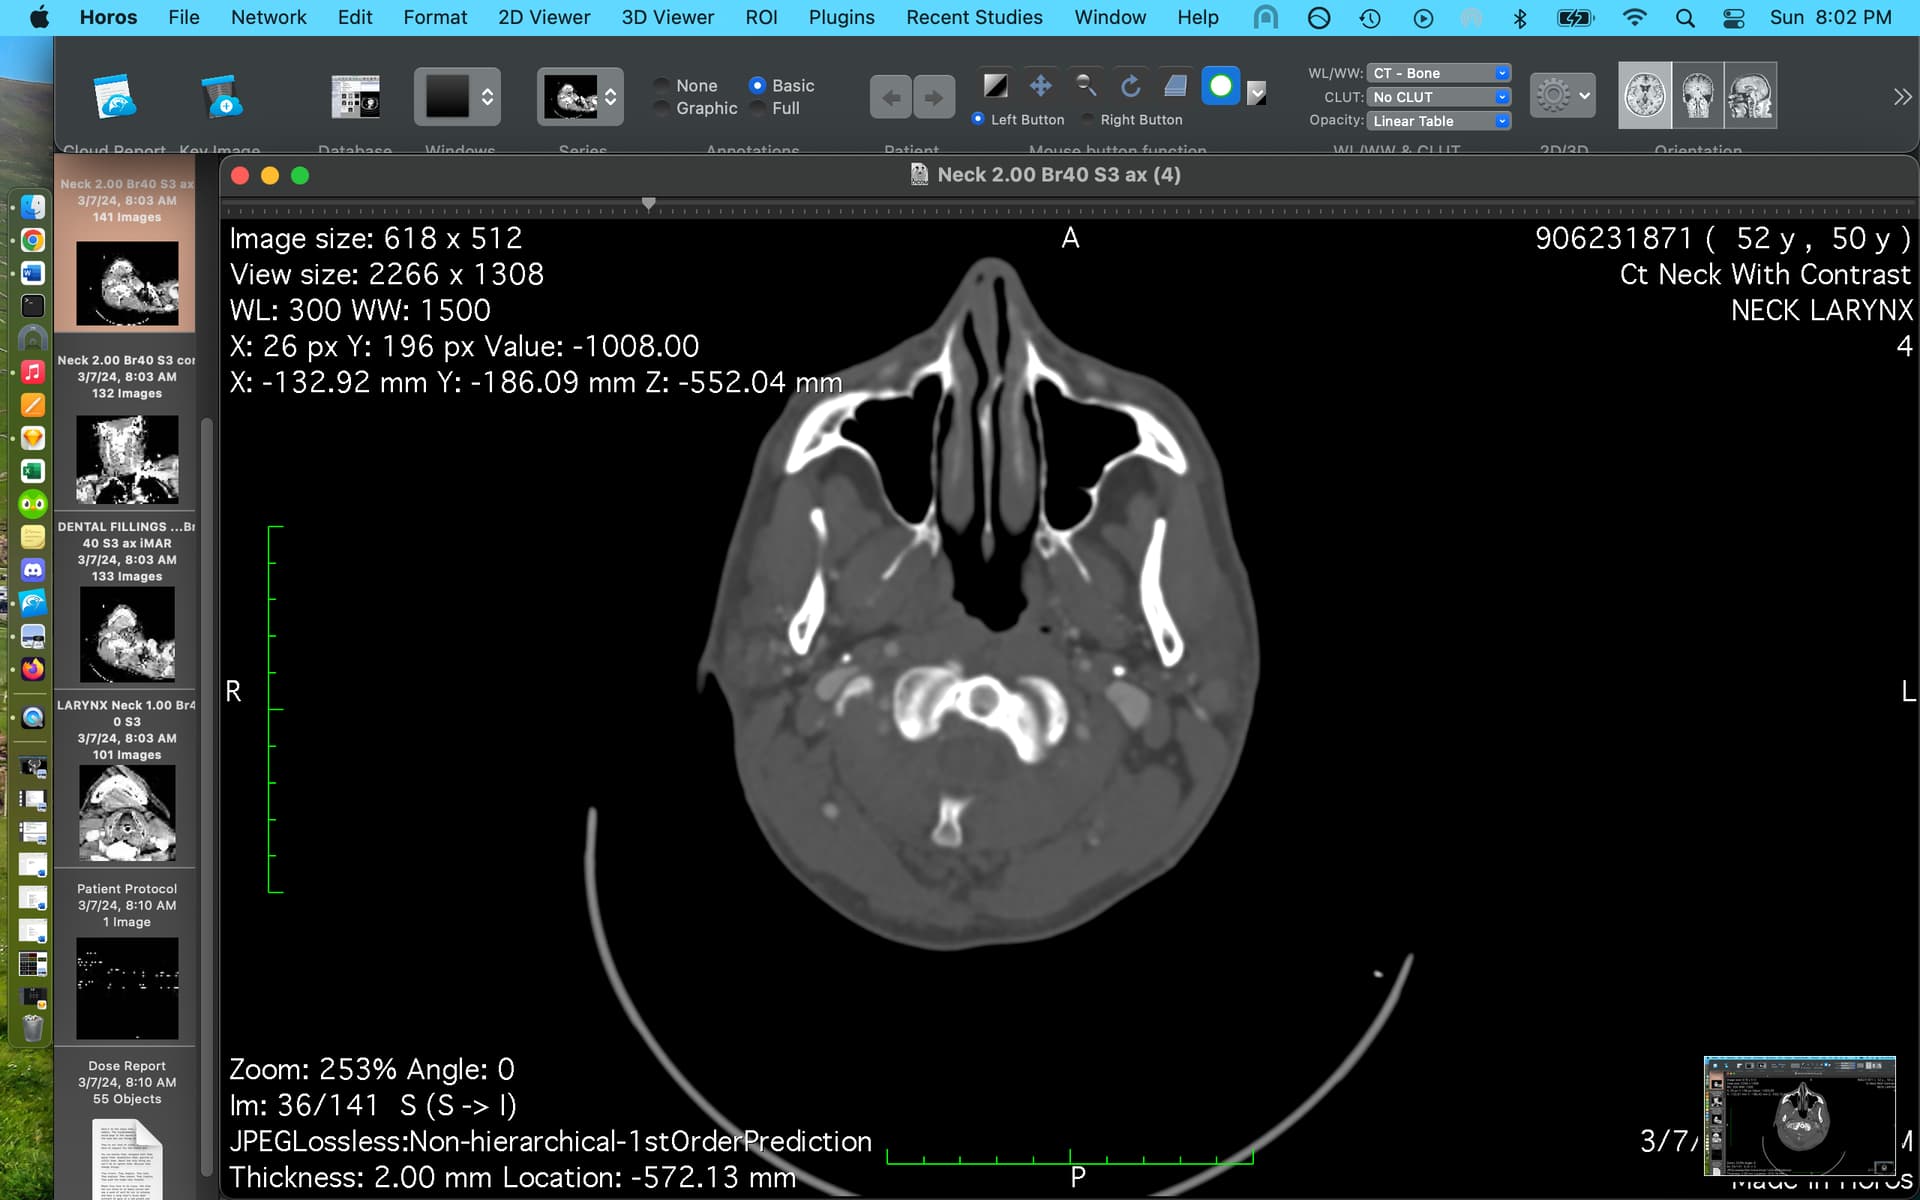Open LARYNX Neck 1.00 series thumbnail
The height and width of the screenshot is (1200, 1920).
point(127,812)
